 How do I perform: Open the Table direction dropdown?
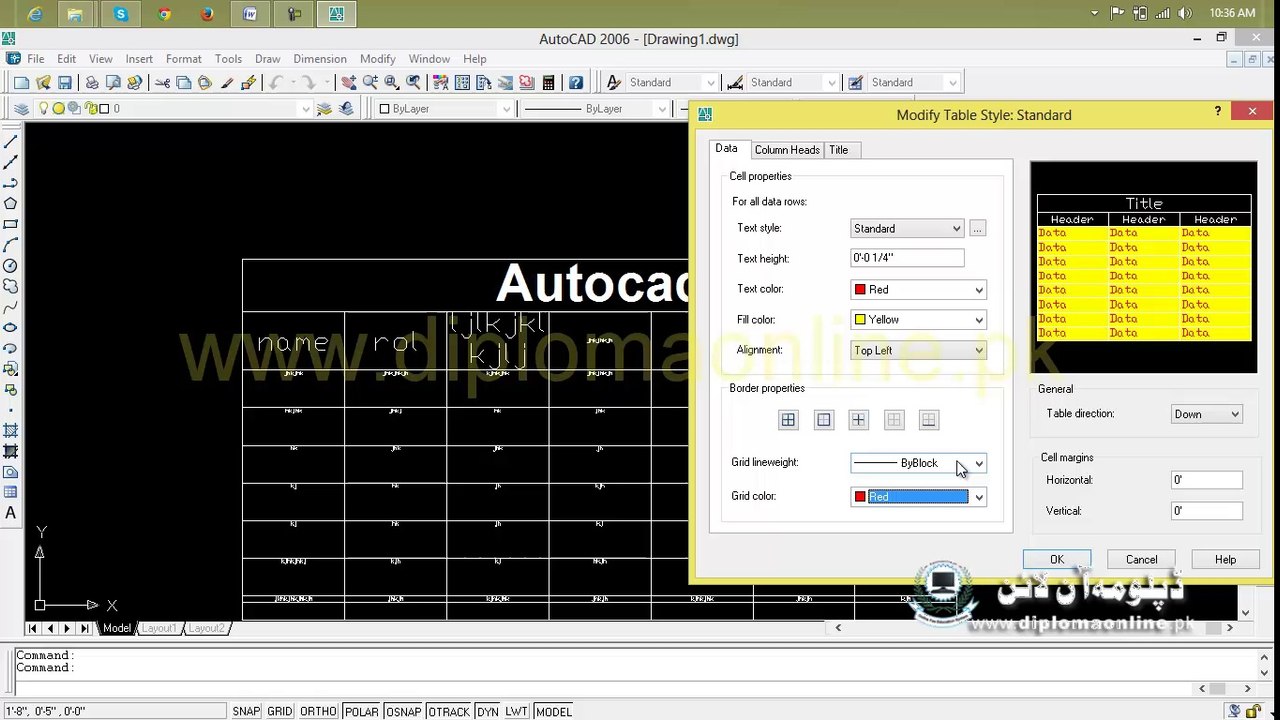(x=1206, y=414)
